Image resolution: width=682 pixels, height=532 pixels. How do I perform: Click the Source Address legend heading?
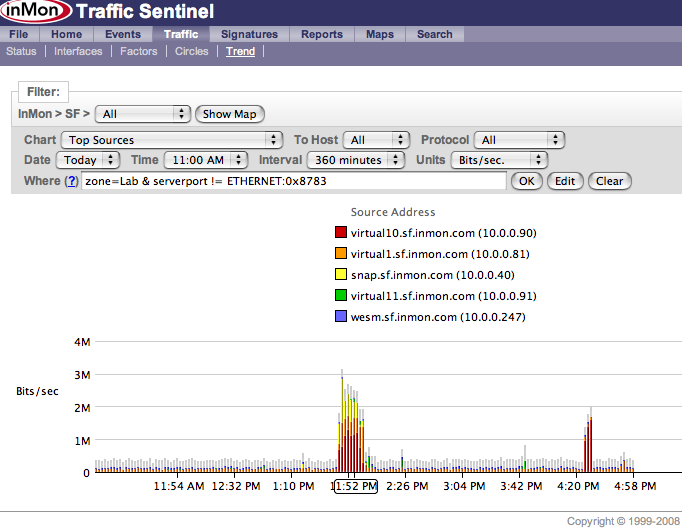[x=393, y=212]
